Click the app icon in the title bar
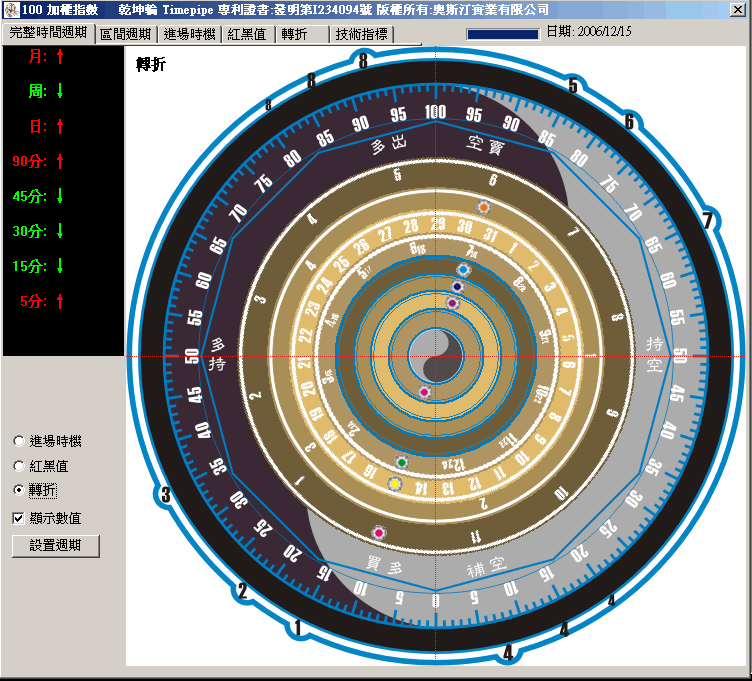The width and height of the screenshot is (752, 681). click(12, 9)
